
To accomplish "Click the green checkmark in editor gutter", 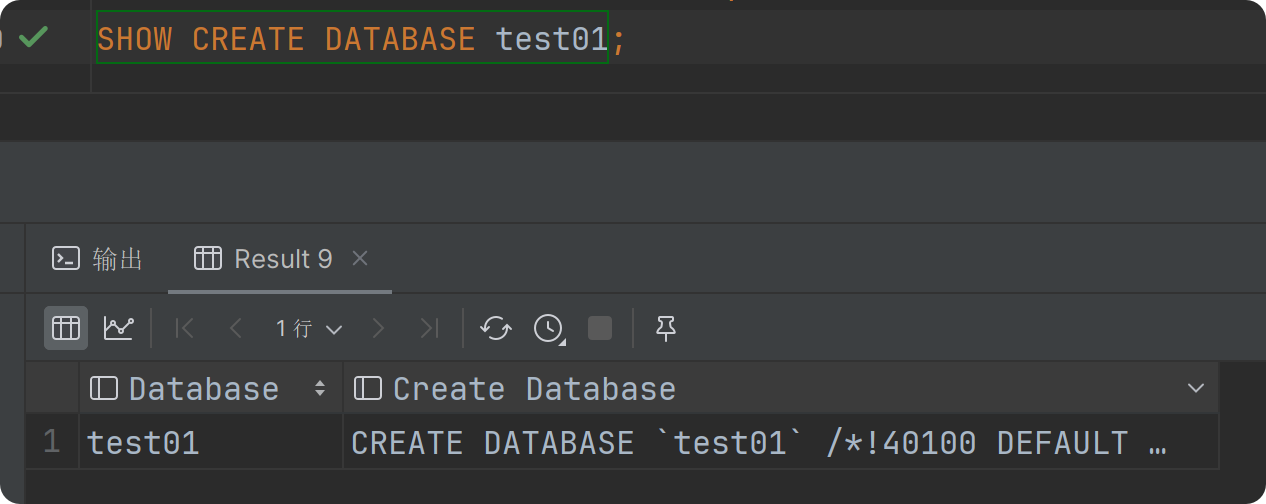I will point(34,38).
